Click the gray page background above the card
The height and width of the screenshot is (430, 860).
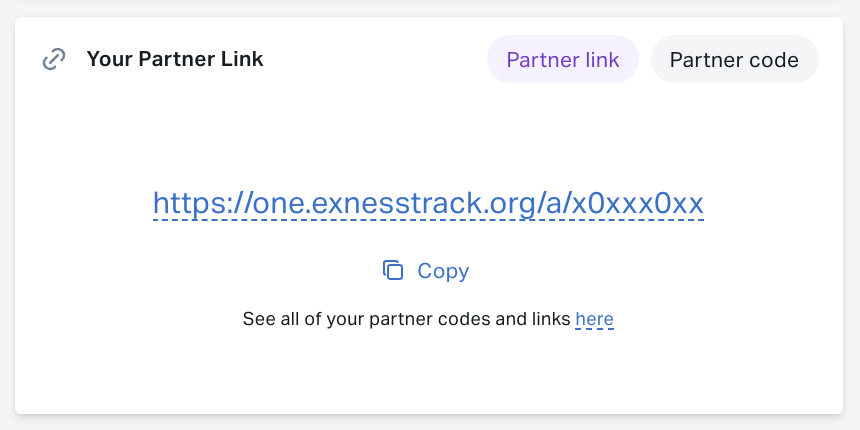[430, 8]
